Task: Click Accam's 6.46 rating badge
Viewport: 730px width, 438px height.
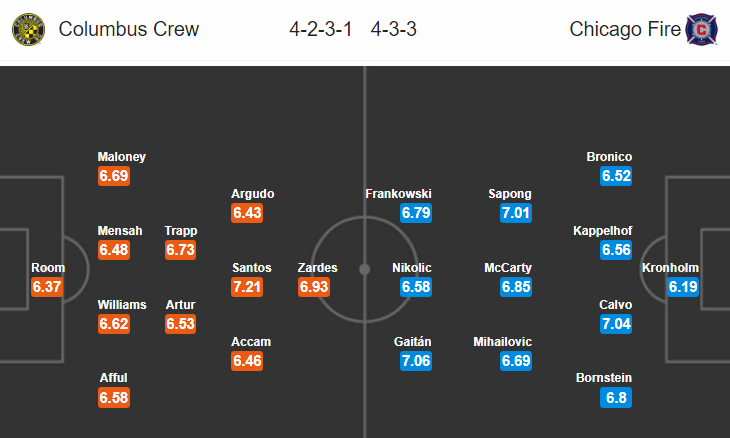Action: pos(247,361)
